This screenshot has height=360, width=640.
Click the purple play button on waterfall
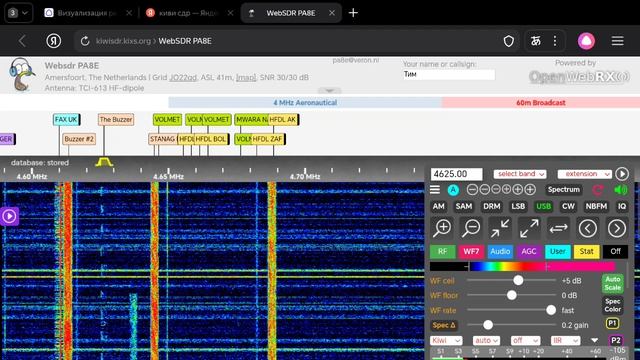(9, 216)
